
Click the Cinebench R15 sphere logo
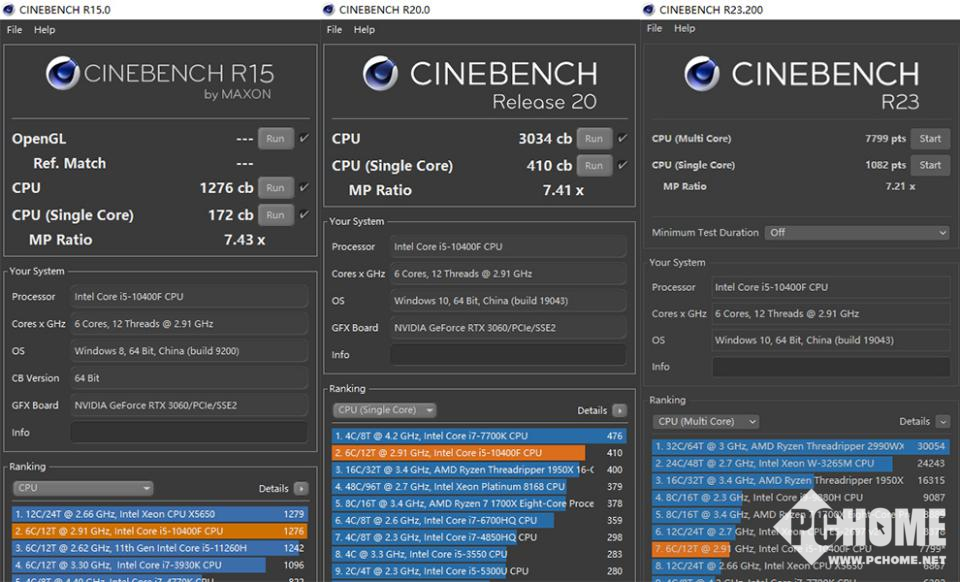coord(62,73)
